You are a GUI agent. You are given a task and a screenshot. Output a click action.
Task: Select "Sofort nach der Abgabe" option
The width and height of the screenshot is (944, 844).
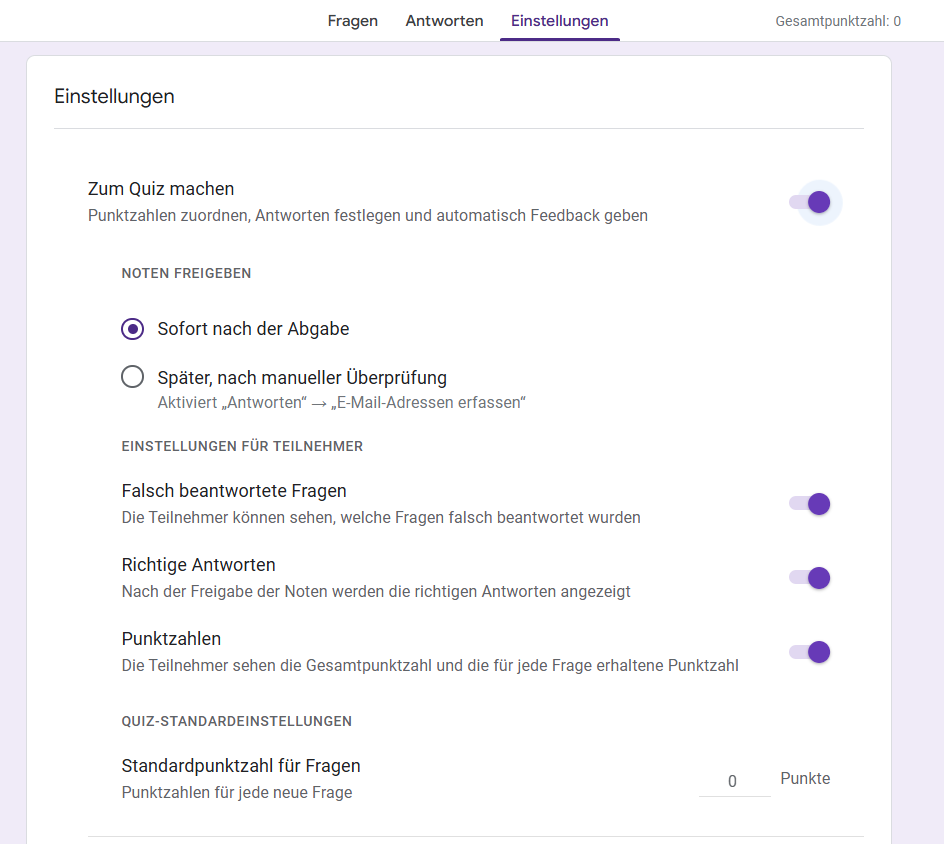pos(132,328)
